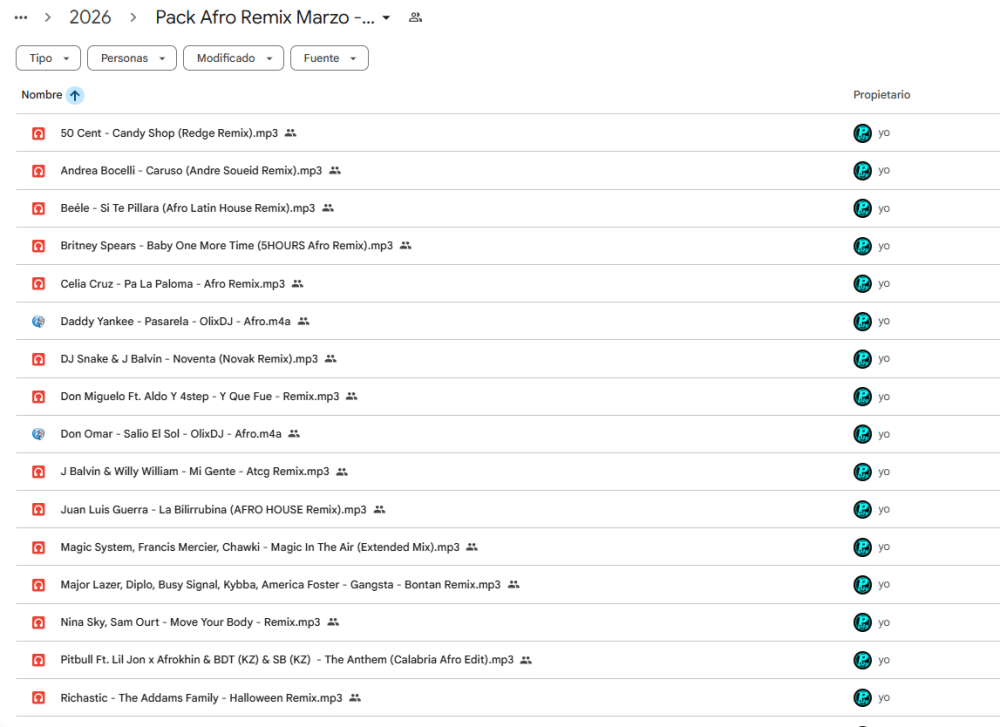Expand the Personas filter dropdown

[132, 58]
